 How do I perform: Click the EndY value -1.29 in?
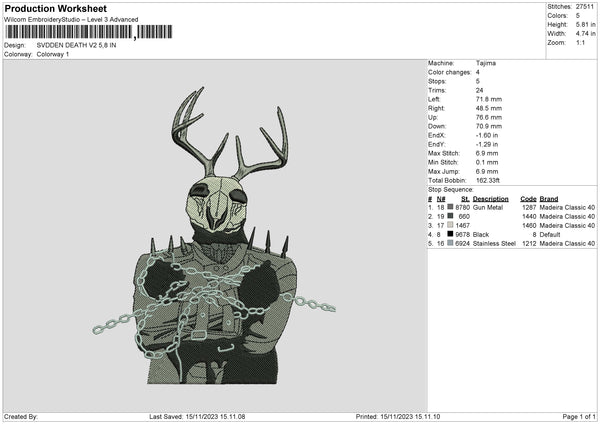click(x=487, y=145)
